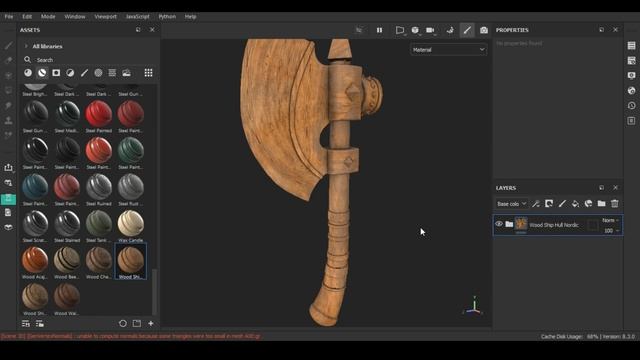Filter assets by Environment maps icon

[x=127, y=73]
